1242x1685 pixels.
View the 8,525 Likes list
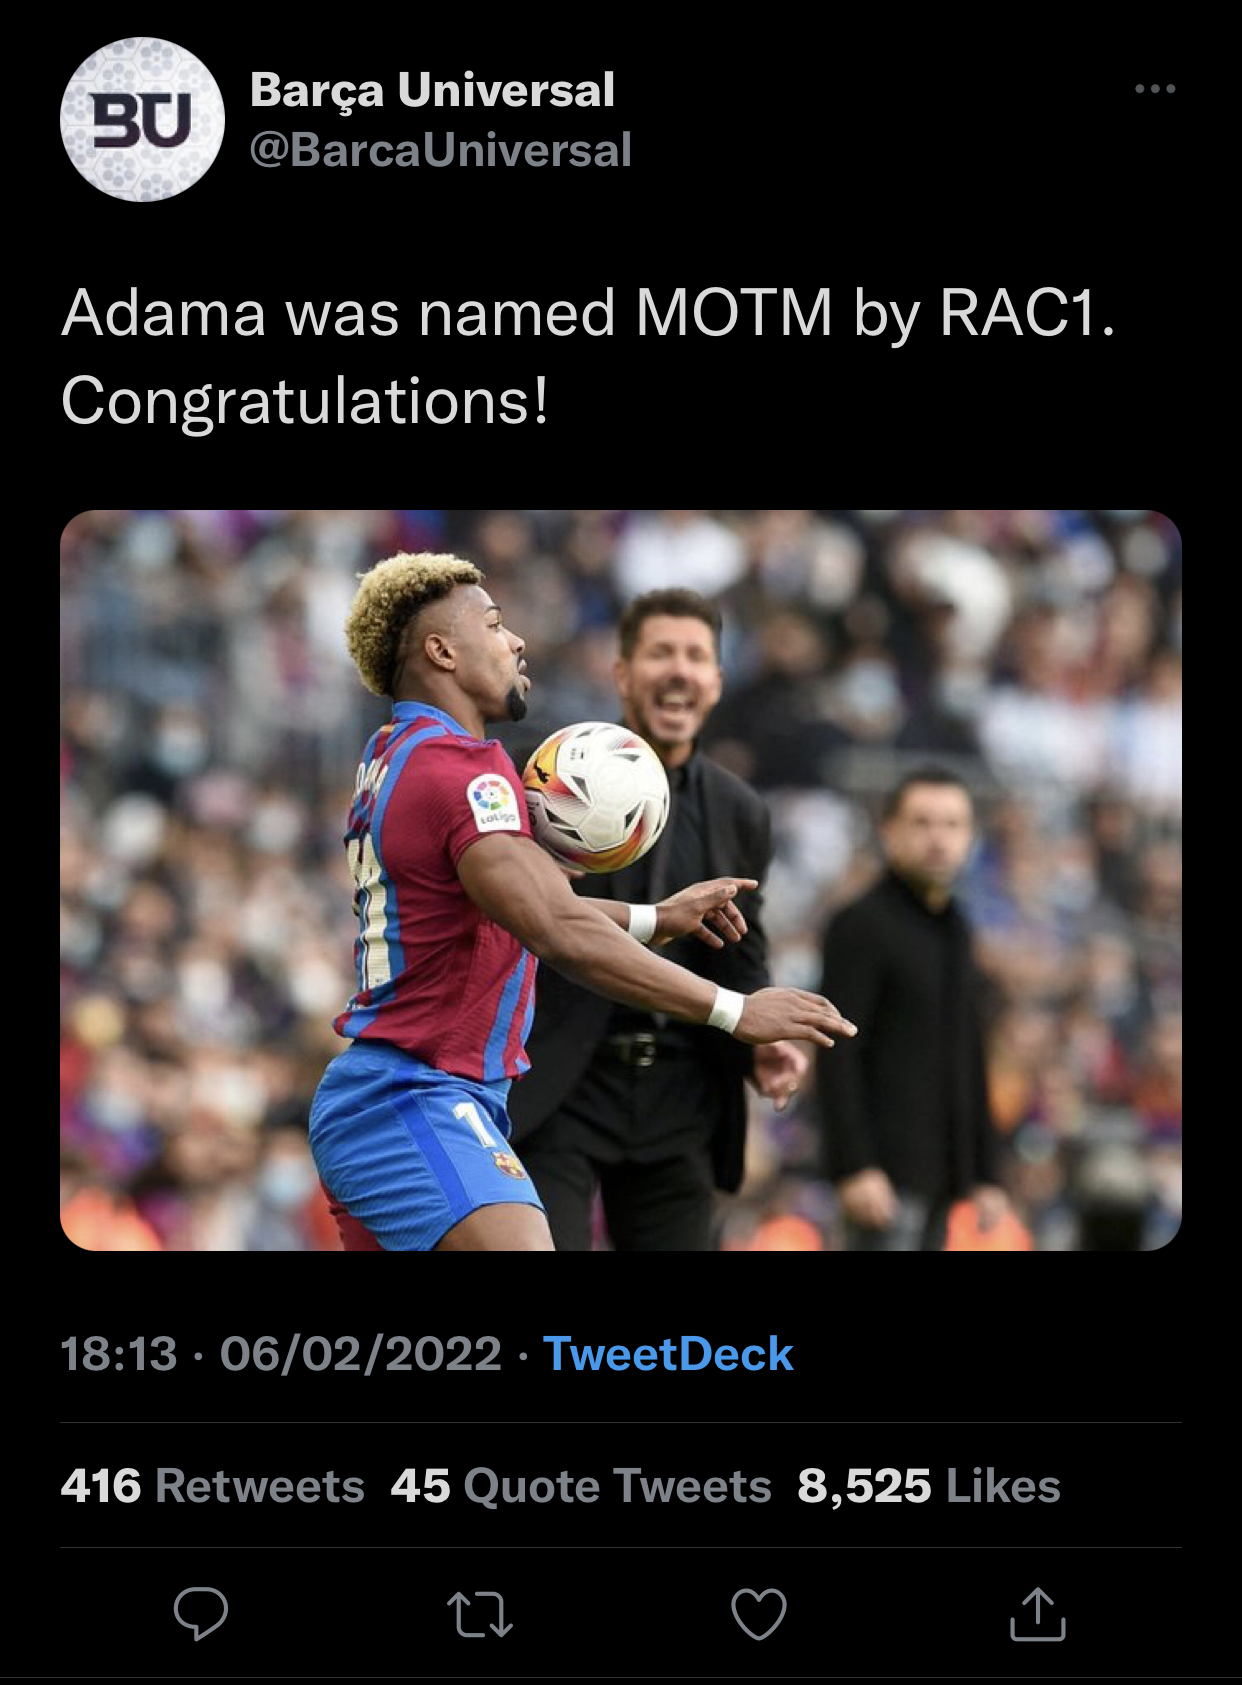coord(928,1486)
